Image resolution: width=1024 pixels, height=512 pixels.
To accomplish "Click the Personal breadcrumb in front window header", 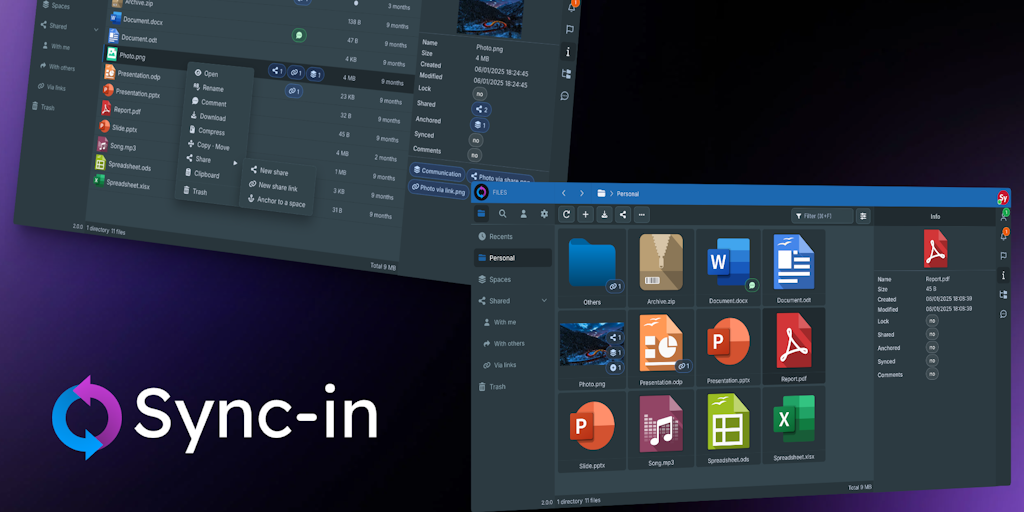I will (627, 194).
